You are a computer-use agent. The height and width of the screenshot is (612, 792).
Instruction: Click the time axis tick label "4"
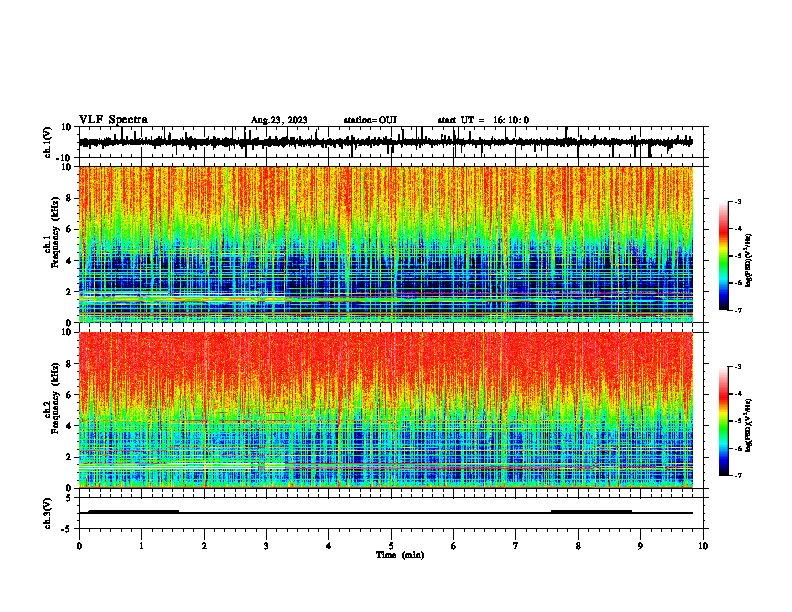coord(329,546)
